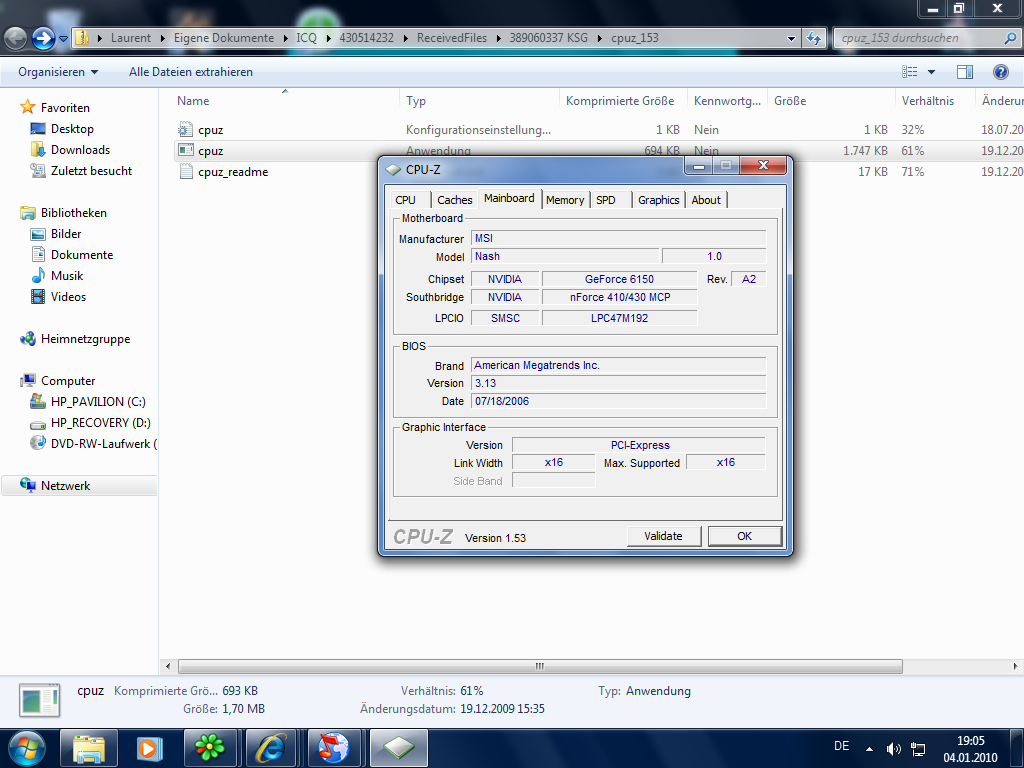Select the cpuz application file icon
Viewport: 1024px width, 768px height.
click(186, 150)
